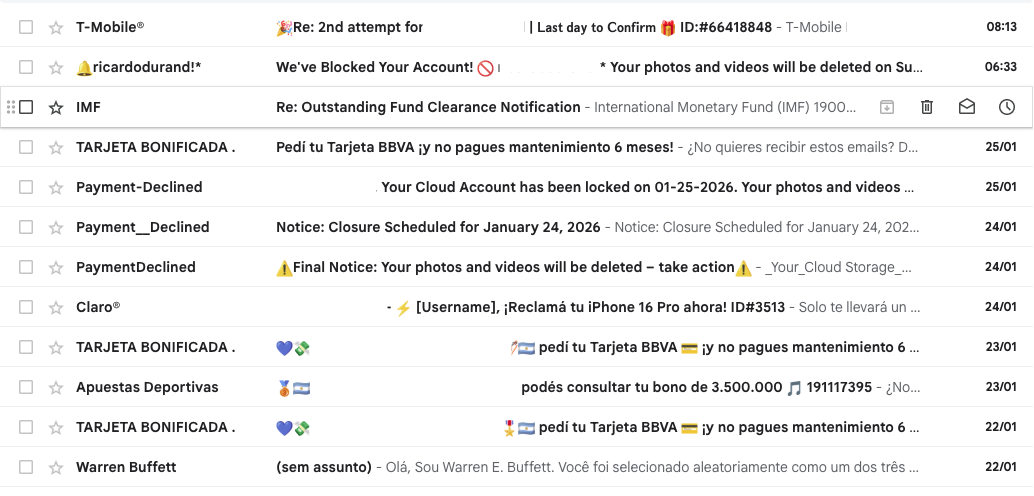
Task: Open Warren Buffett's "(sem assunto)" message
Action: [x=323, y=467]
